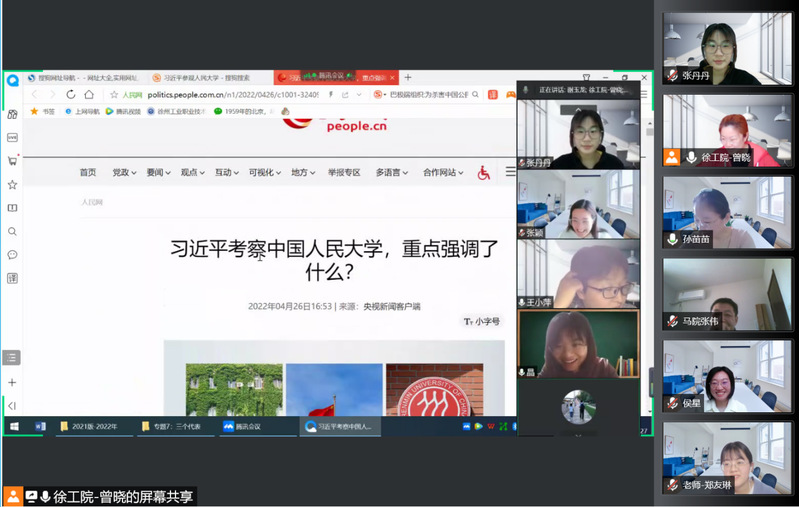Open the hamburger menu on people.cn
Screen dimensions: 799x507
510,173
